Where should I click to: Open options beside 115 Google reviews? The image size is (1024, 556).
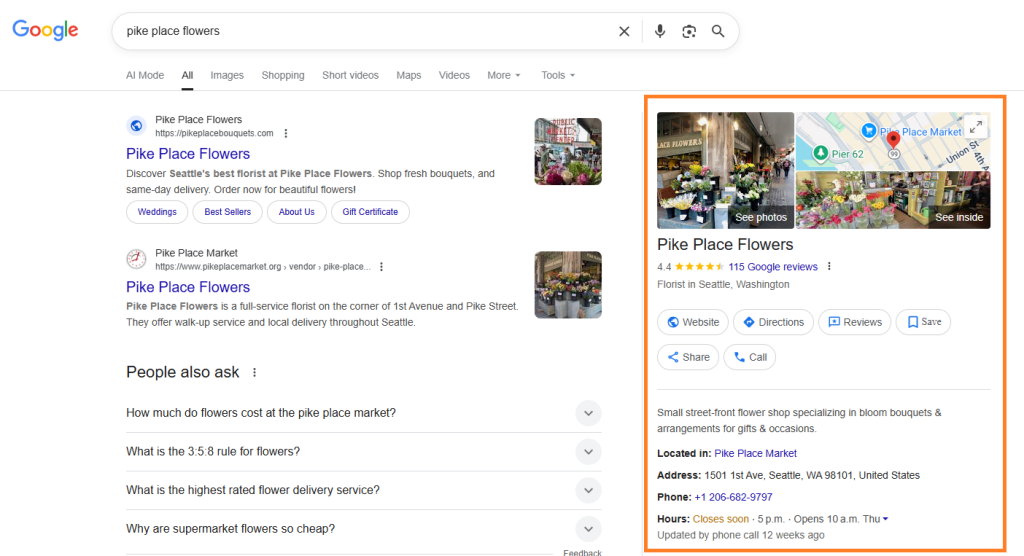point(829,267)
